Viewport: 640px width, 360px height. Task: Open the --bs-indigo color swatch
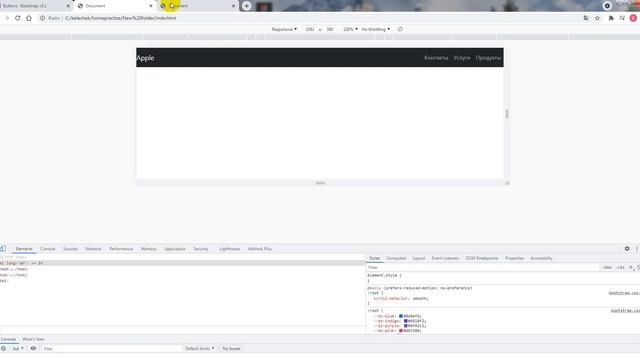click(406, 321)
